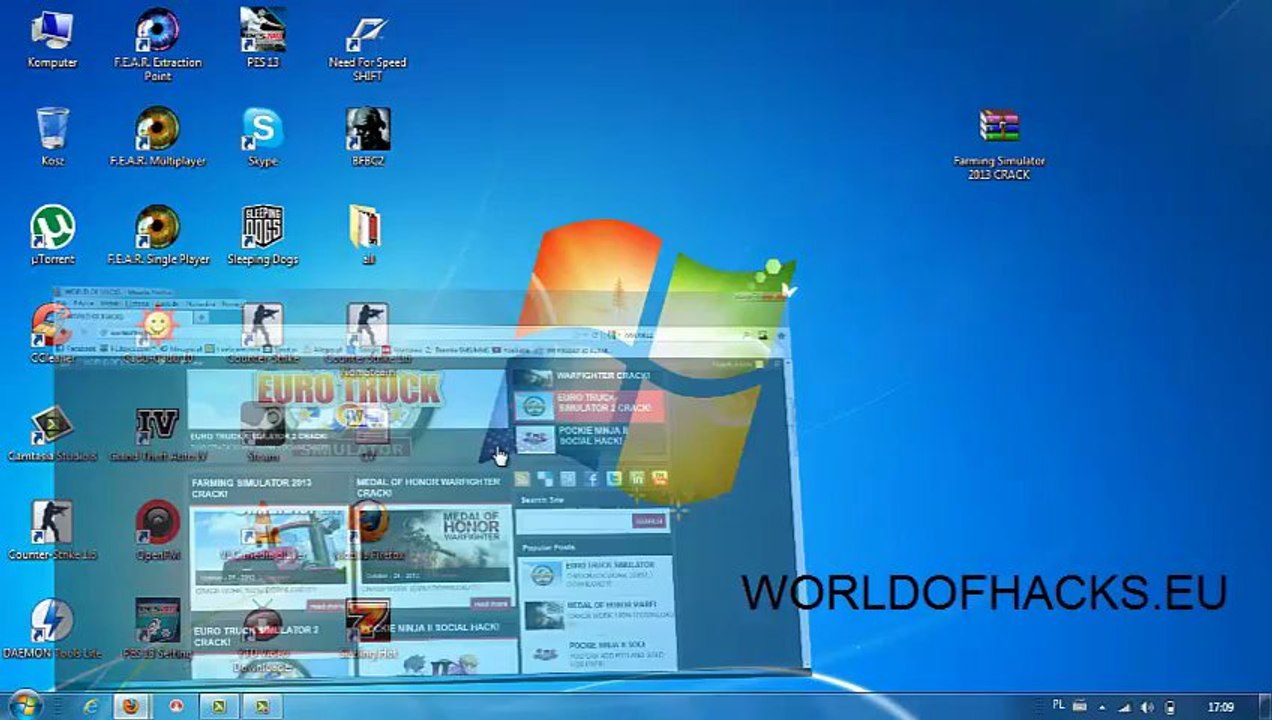This screenshot has height=720, width=1272.
Task: Click the red round taskbar icon
Action: [x=176, y=706]
